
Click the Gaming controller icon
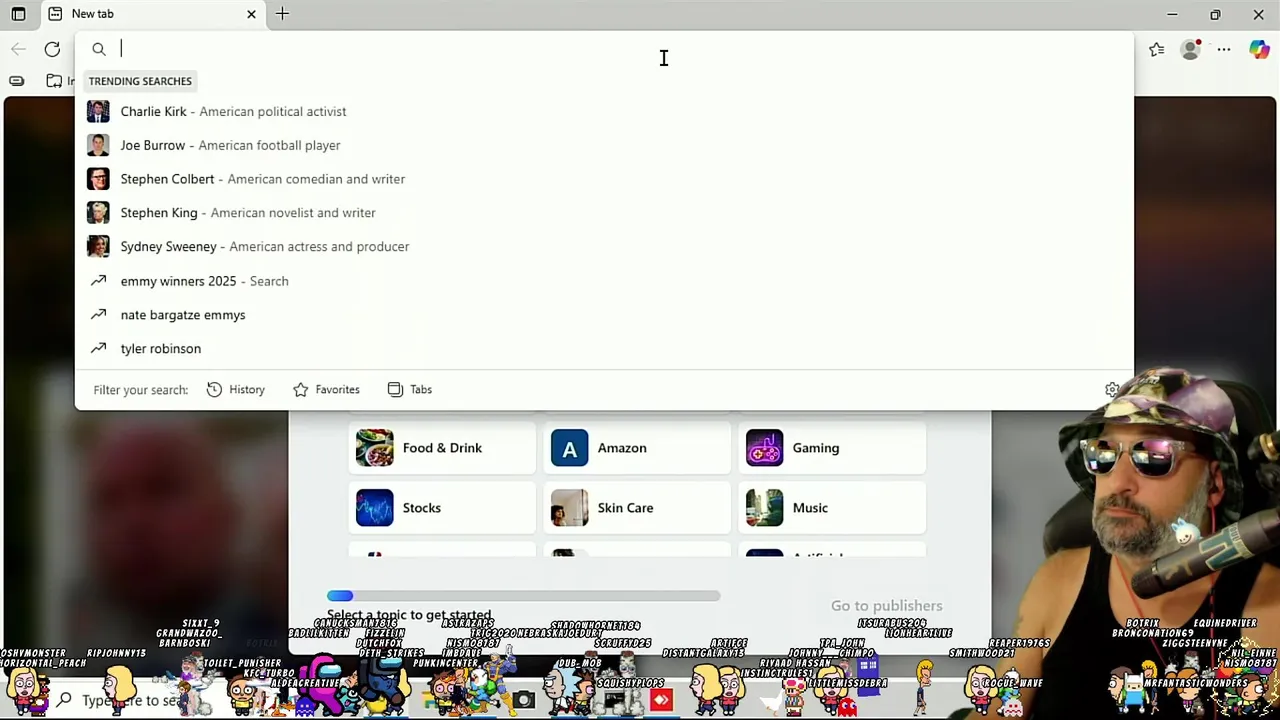coord(764,448)
